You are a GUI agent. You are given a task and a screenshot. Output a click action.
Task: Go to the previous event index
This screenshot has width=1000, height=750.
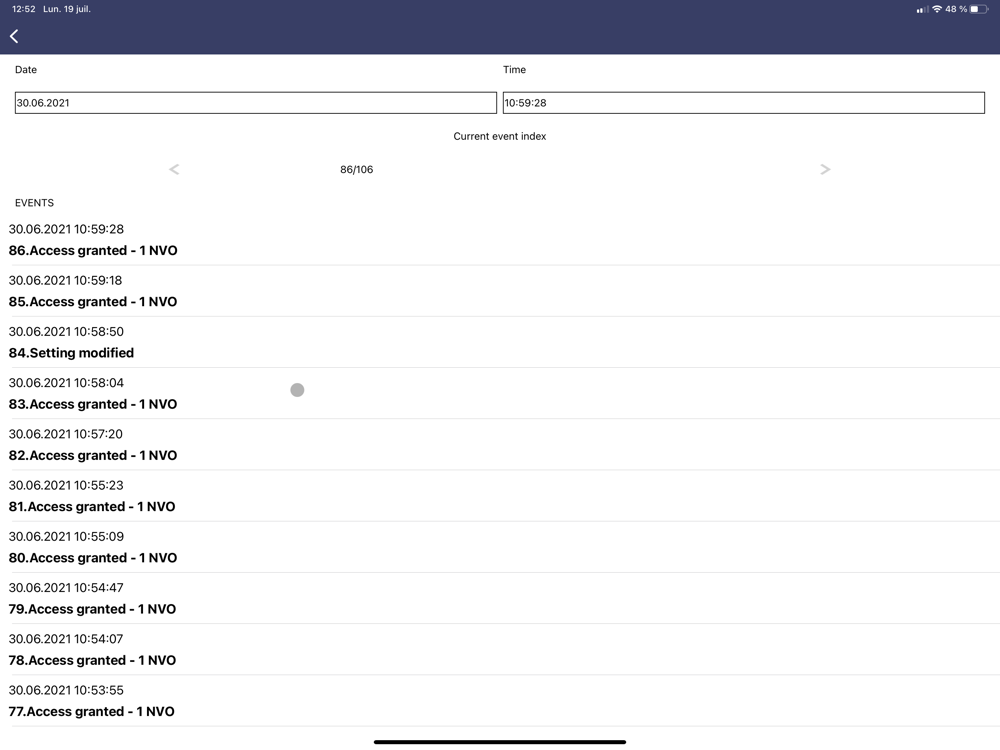pos(174,169)
